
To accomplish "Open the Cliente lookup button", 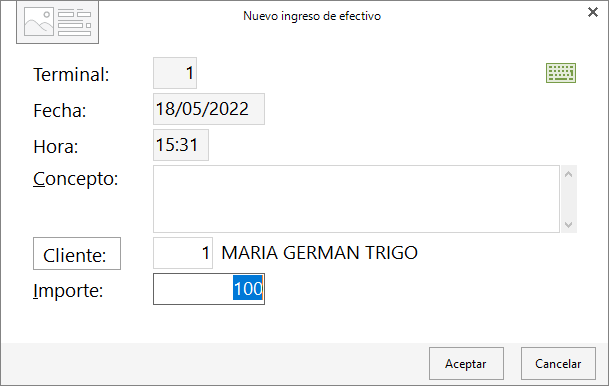I will pyautogui.click(x=77, y=254).
